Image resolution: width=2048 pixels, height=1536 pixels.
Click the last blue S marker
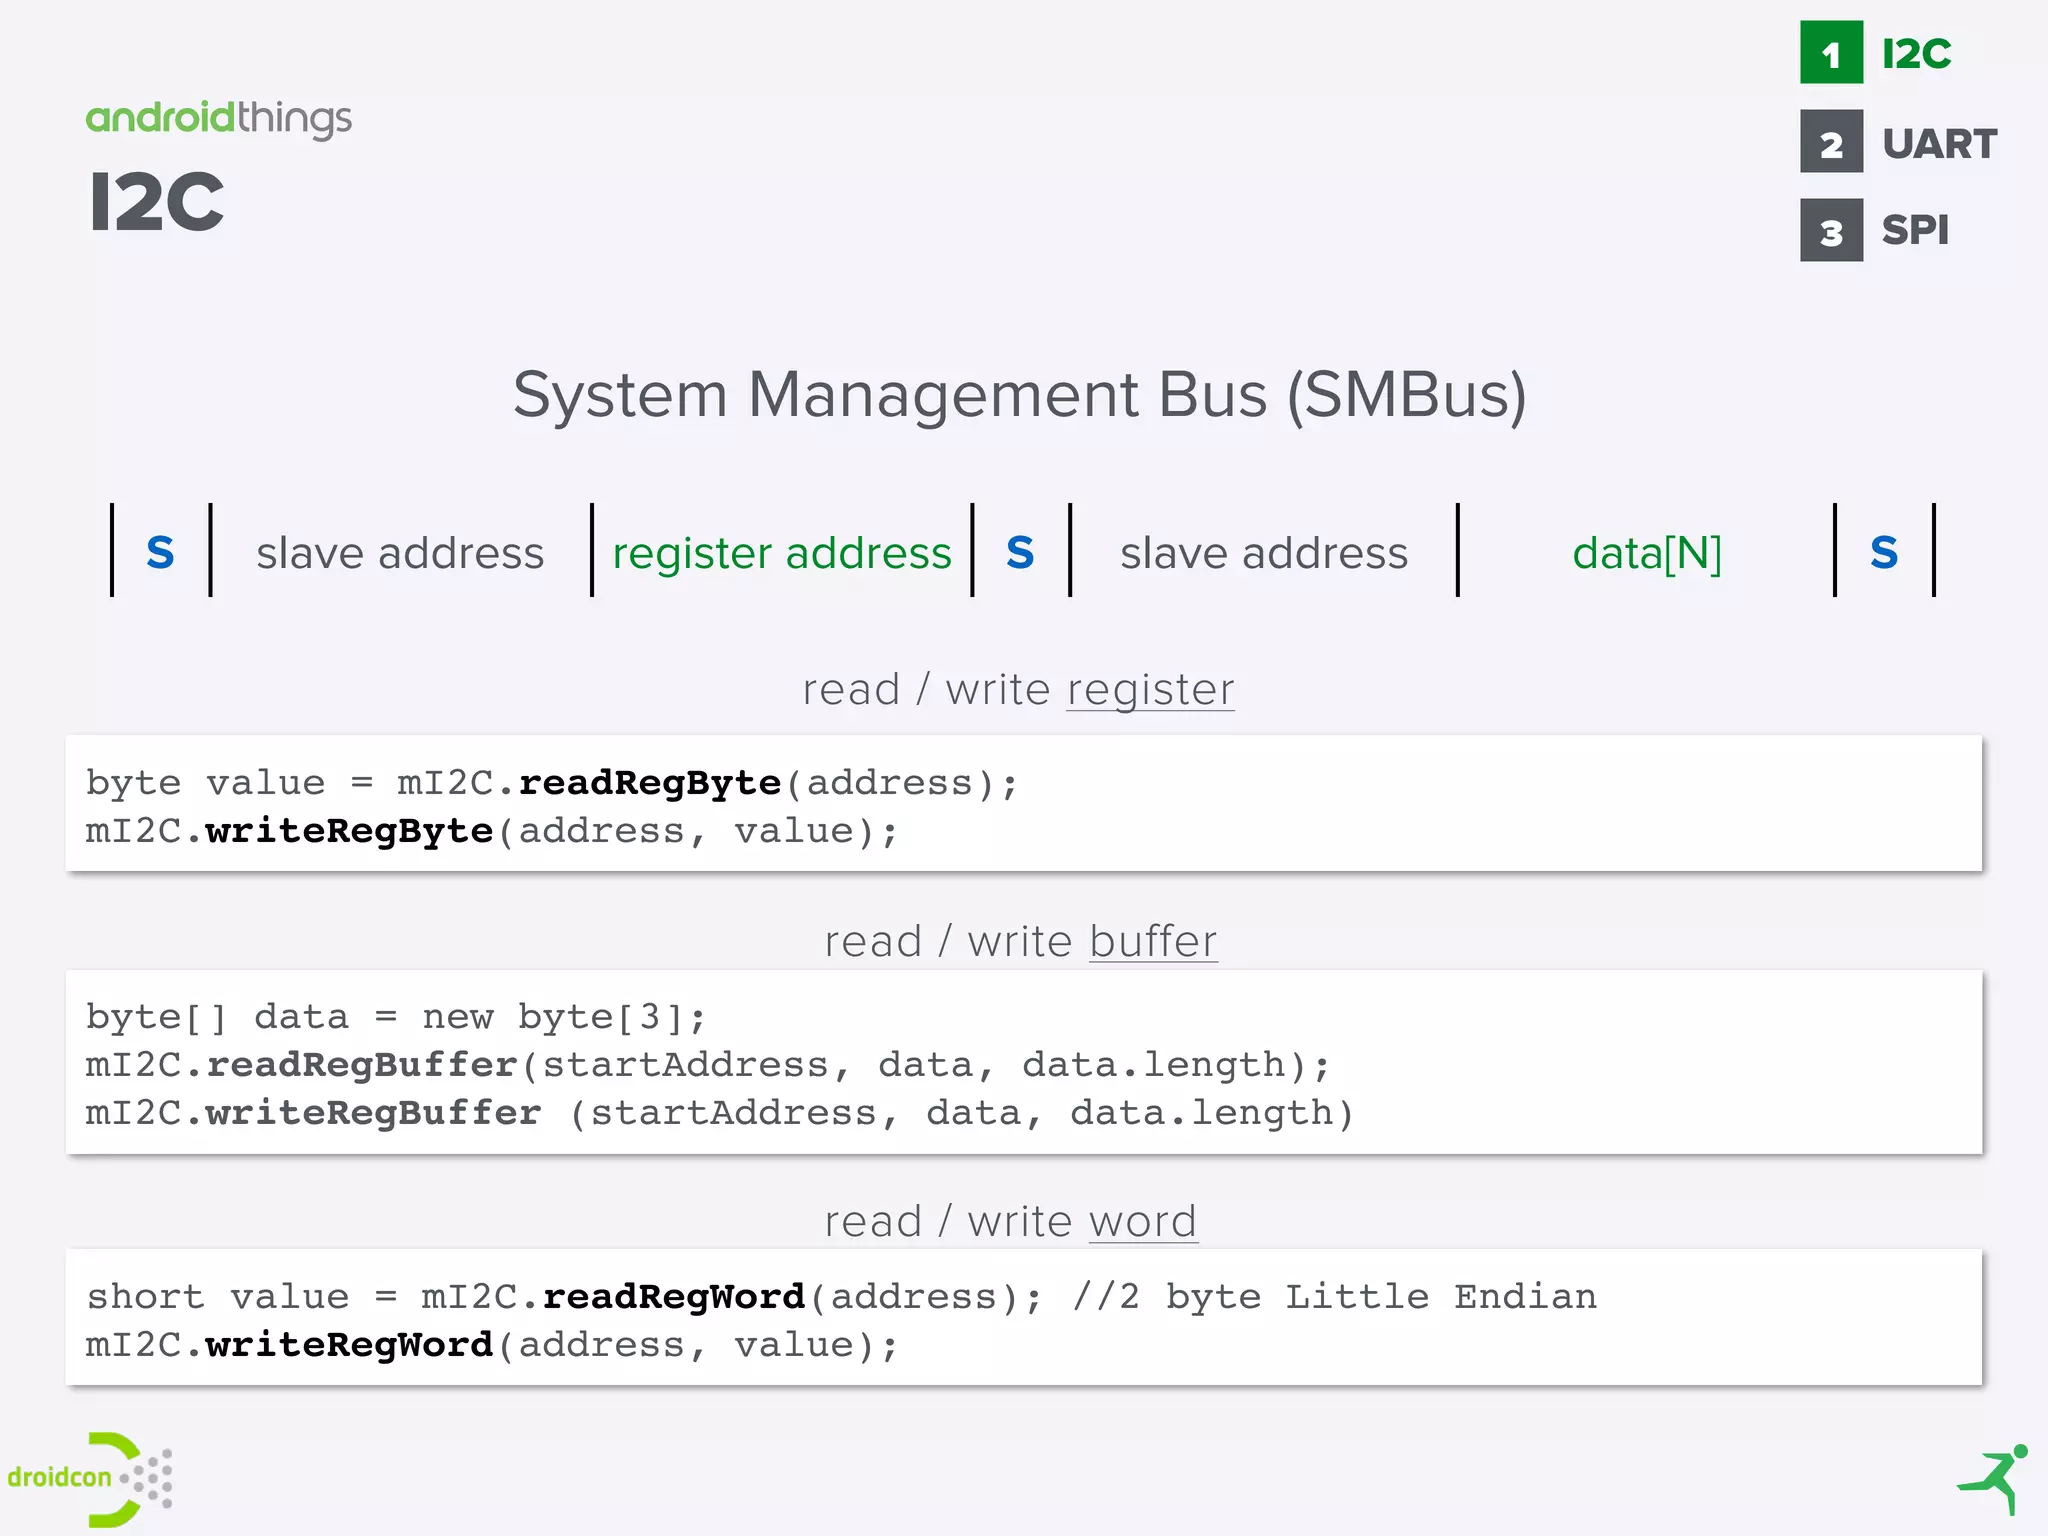click(1884, 552)
